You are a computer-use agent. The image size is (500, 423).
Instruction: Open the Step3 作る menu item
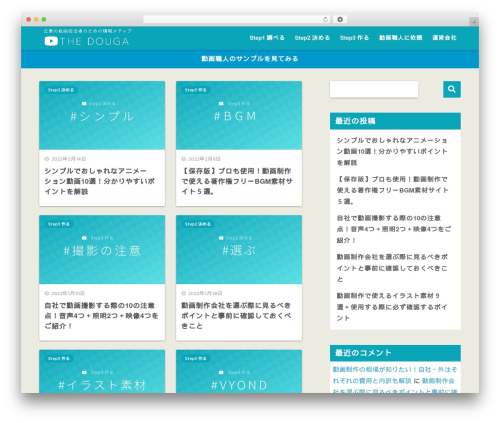click(354, 38)
